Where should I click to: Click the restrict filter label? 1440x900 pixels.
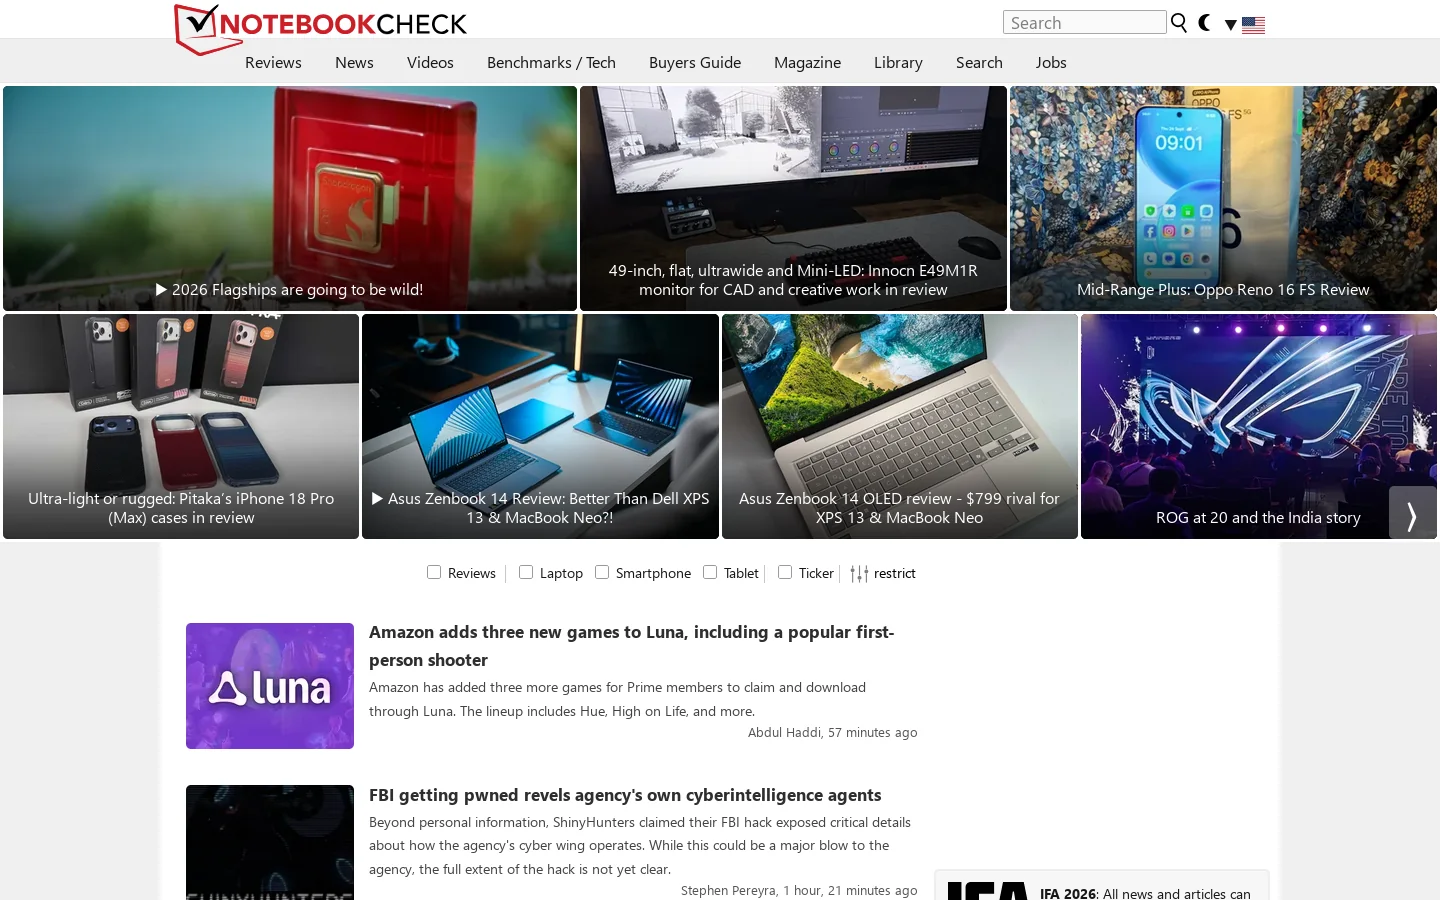point(895,573)
